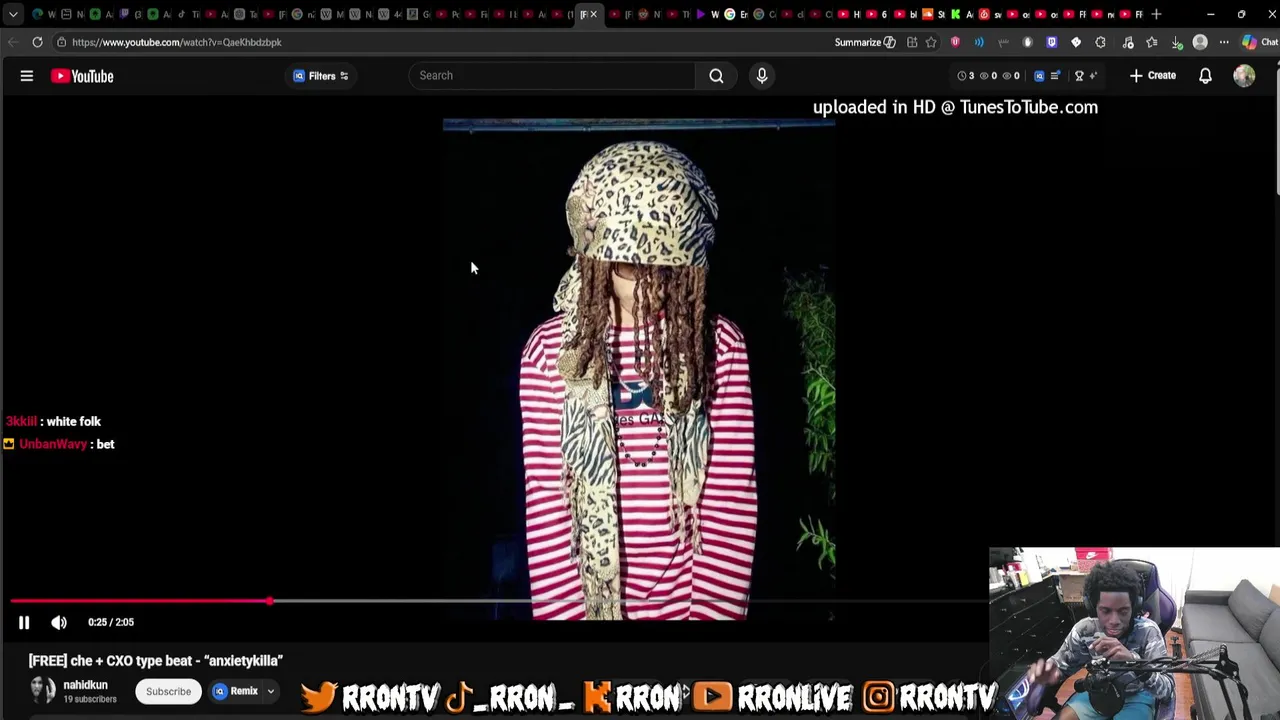
Task: Open the vidIQ list icon with blue dot
Action: pyautogui.click(x=1056, y=76)
